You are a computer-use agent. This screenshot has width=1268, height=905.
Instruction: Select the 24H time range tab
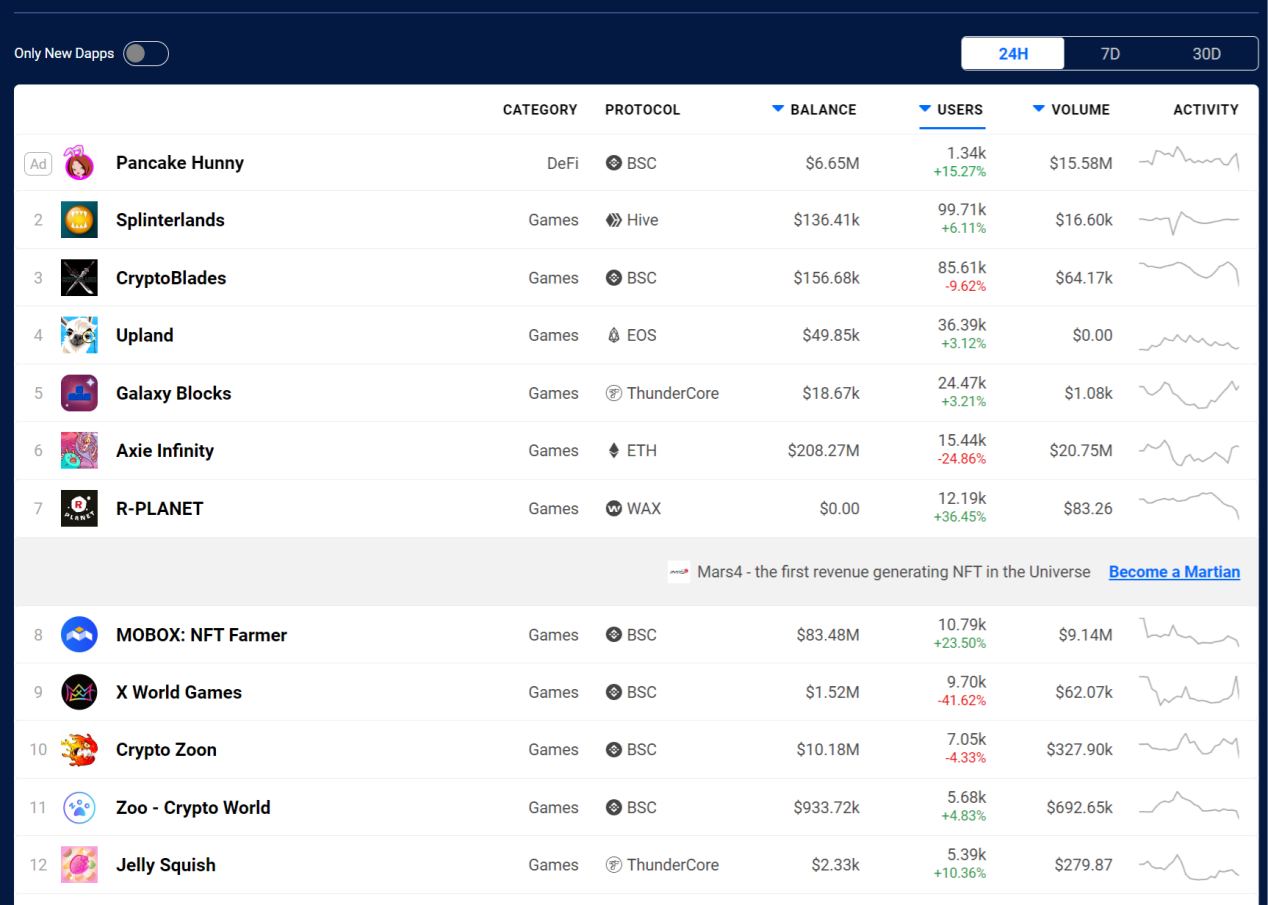pyautogui.click(x=1013, y=54)
